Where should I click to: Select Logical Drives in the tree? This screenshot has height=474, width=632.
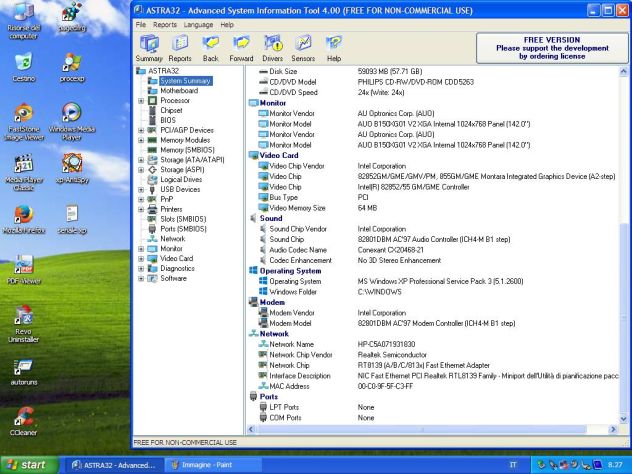(181, 179)
